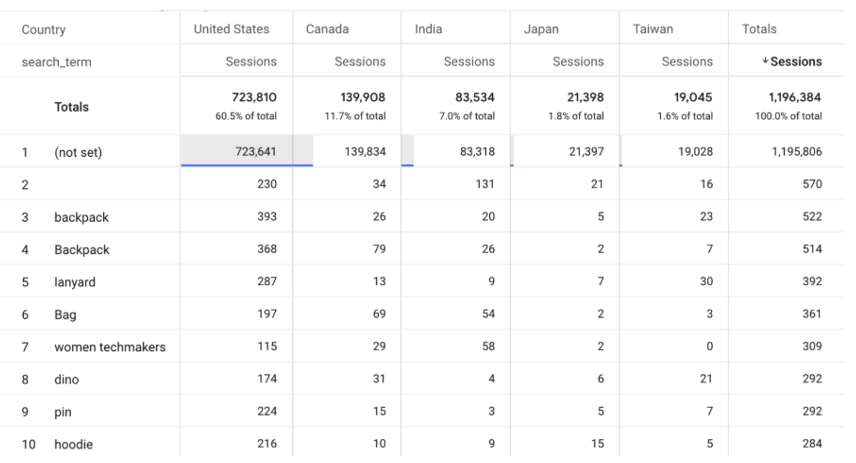Click the United States column header

[x=231, y=29]
